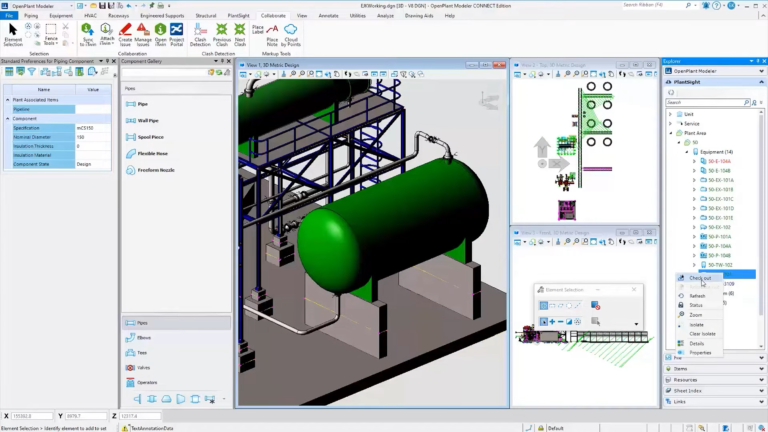
Task: Go to Previous Clash
Action: point(222,35)
